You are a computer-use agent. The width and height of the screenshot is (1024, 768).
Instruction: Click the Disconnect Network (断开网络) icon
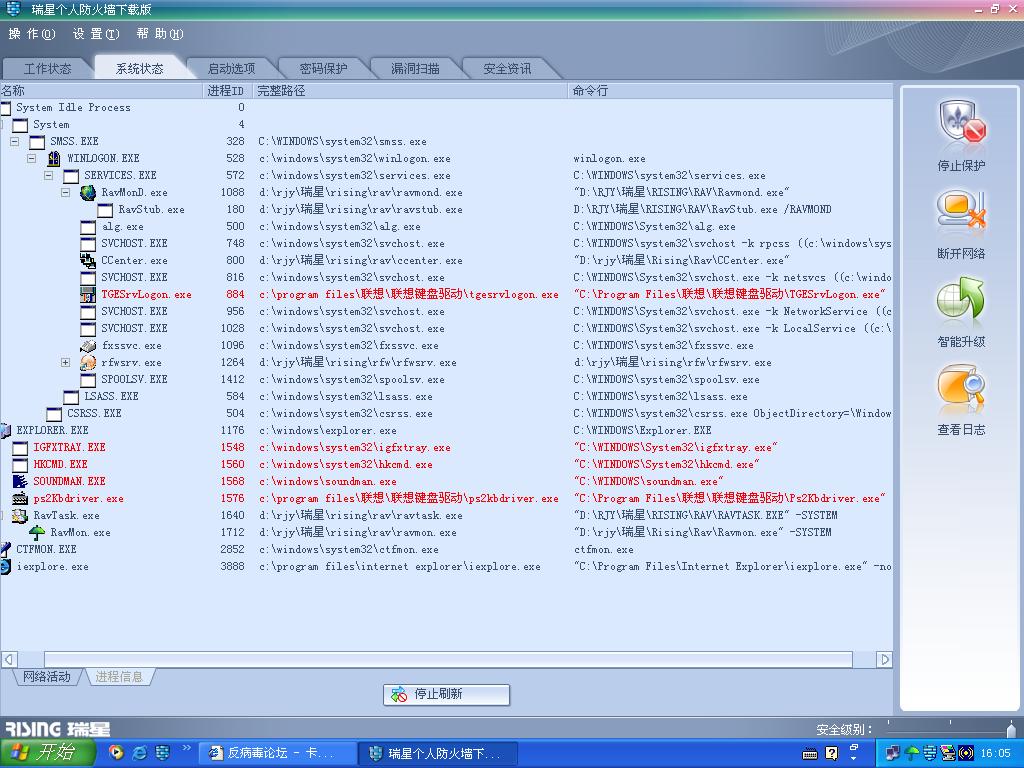(961, 210)
